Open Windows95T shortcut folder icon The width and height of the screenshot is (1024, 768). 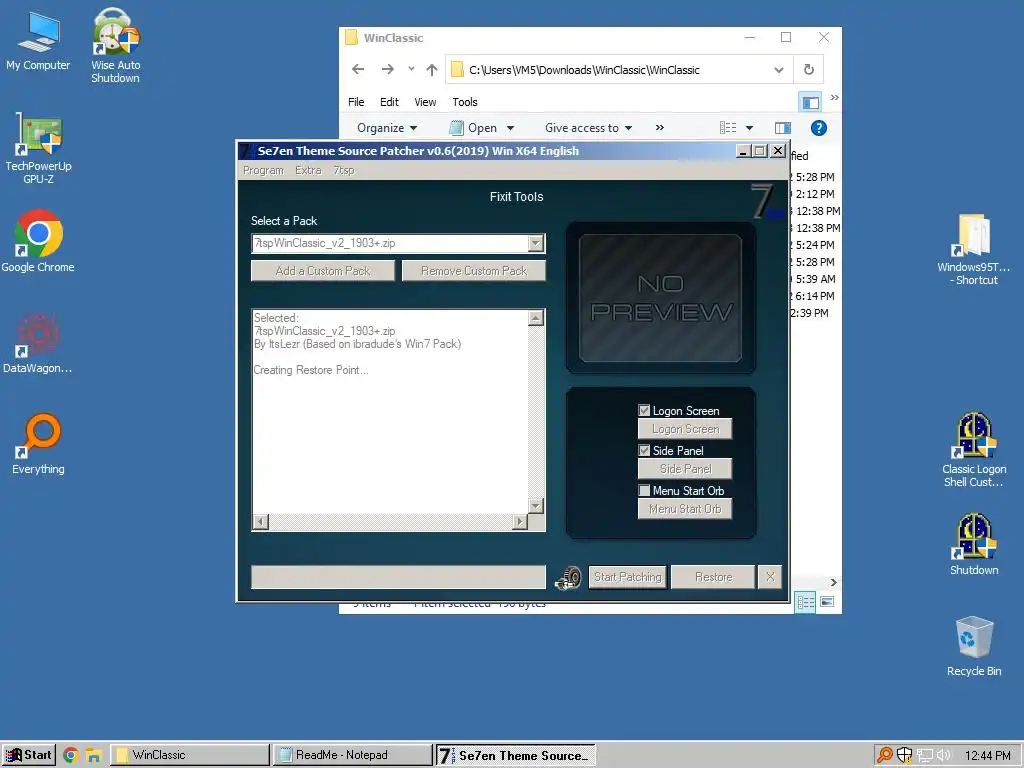point(974,249)
